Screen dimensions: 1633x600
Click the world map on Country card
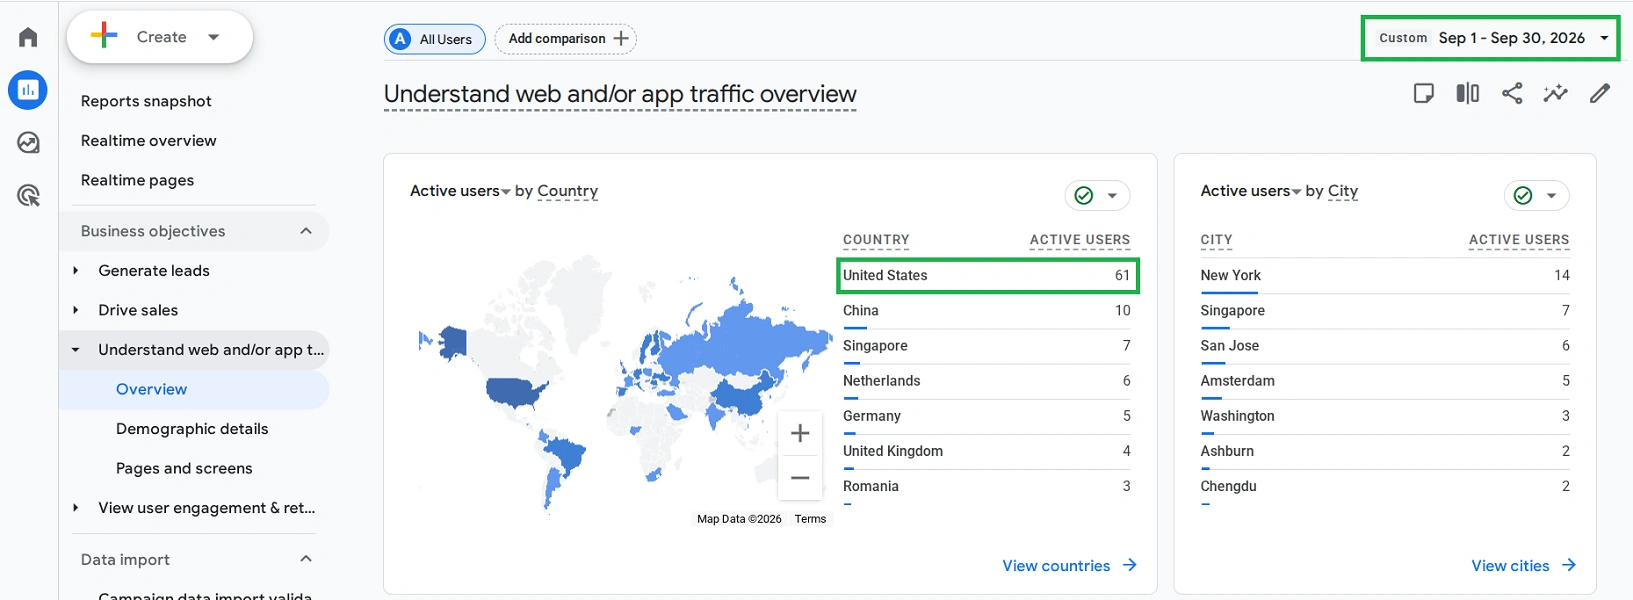click(625, 385)
